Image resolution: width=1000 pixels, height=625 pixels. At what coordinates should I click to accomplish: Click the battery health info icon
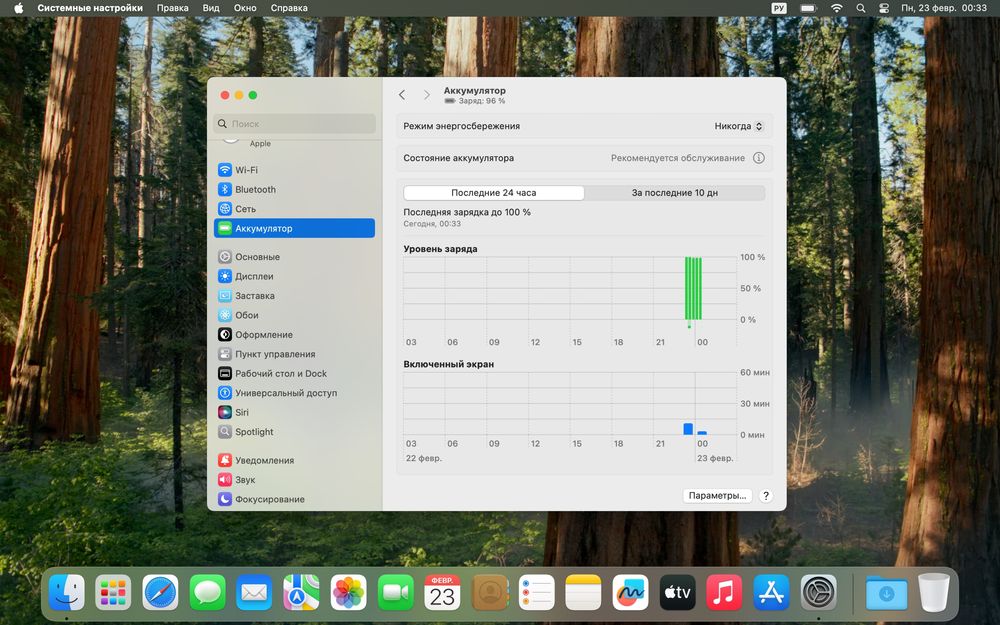[758, 158]
